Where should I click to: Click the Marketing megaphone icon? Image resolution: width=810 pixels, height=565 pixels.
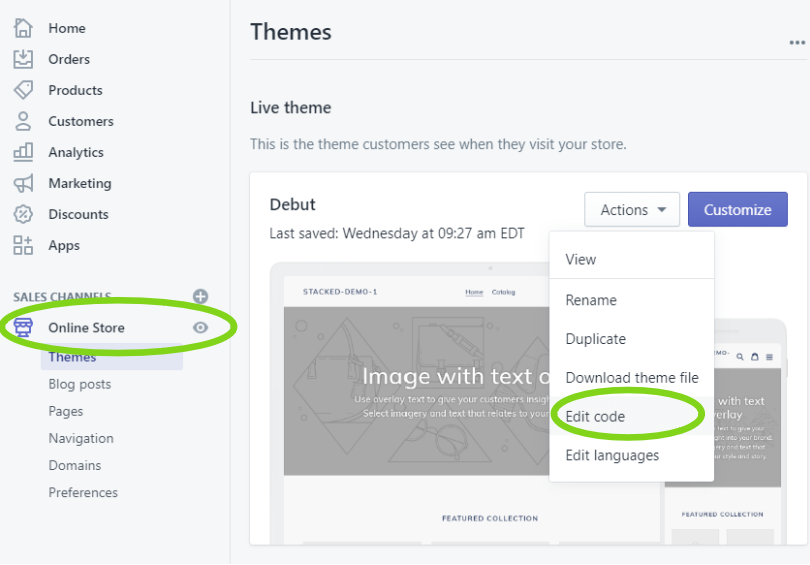tap(23, 183)
